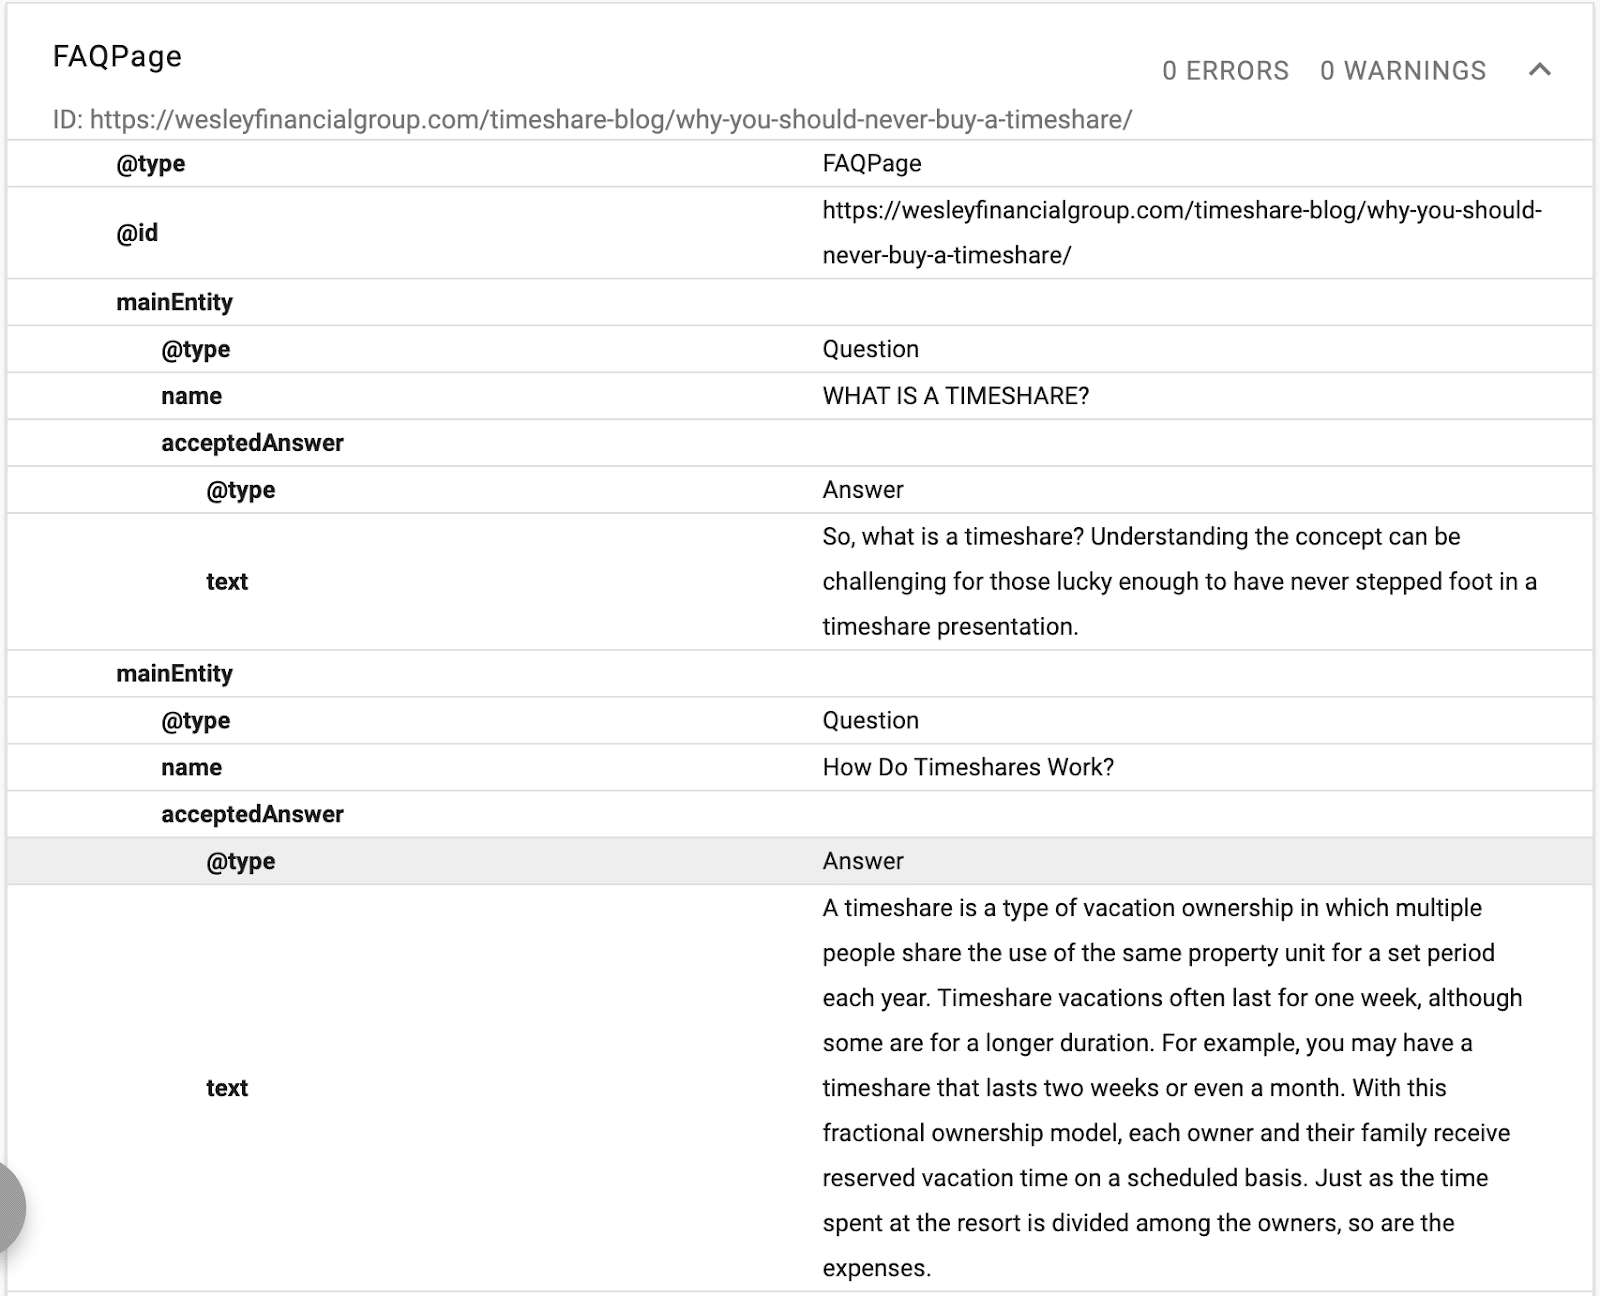Click the text property label
The image size is (1600, 1296).
tap(227, 1087)
